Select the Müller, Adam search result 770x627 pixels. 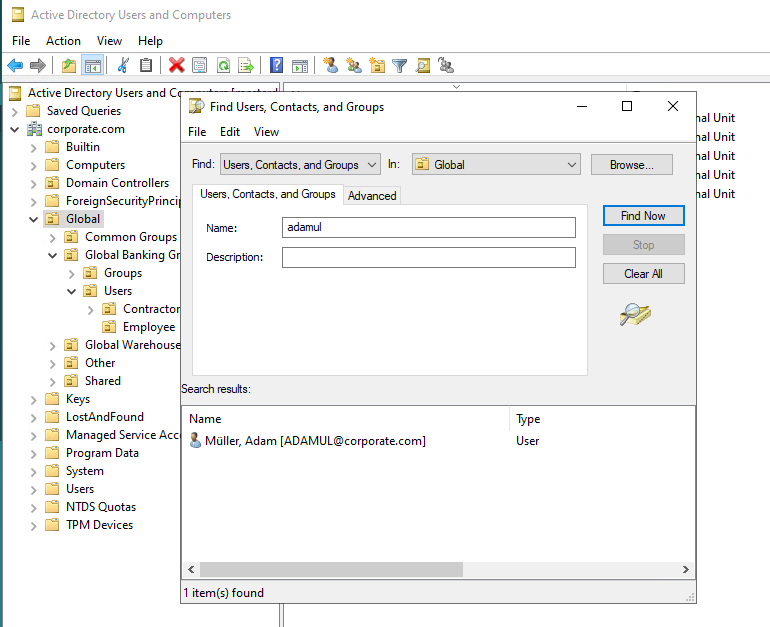[315, 441]
